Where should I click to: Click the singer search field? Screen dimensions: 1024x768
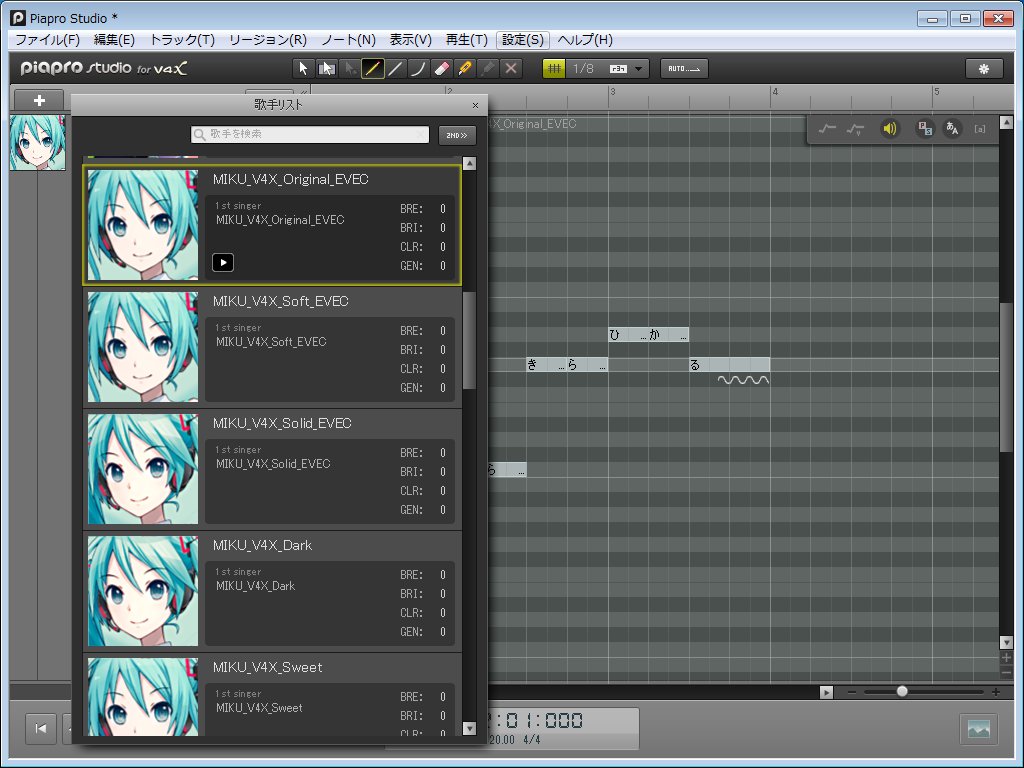pos(310,134)
